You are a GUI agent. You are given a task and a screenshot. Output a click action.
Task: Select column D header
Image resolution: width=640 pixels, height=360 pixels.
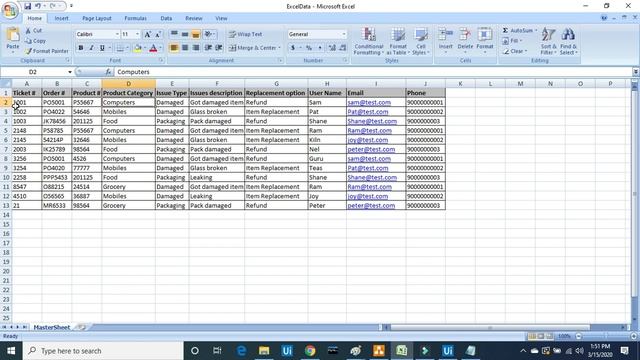point(129,84)
